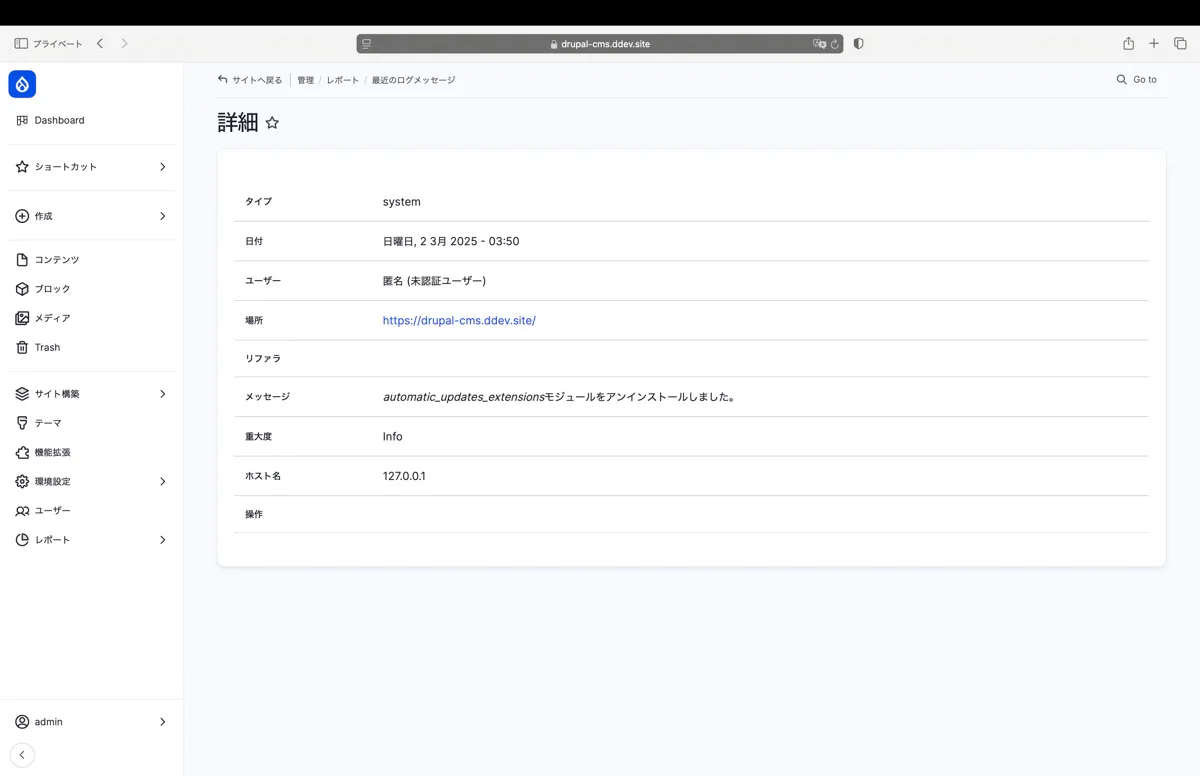Click the Blocks cube icon (ブロック)

pyautogui.click(x=22, y=289)
